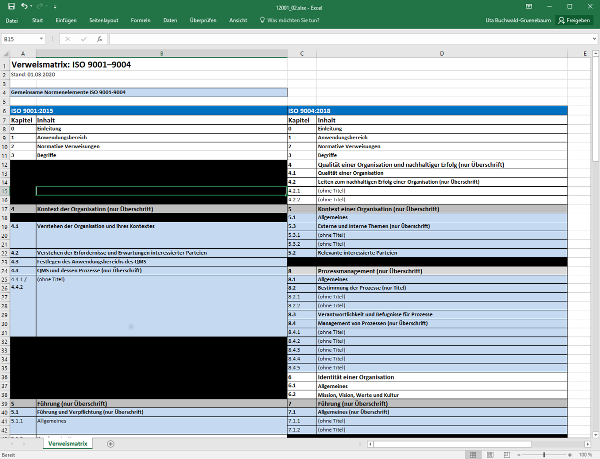This screenshot has height=459, width=600.
Task: Expand the formula bar chevron
Action: coord(593,39)
